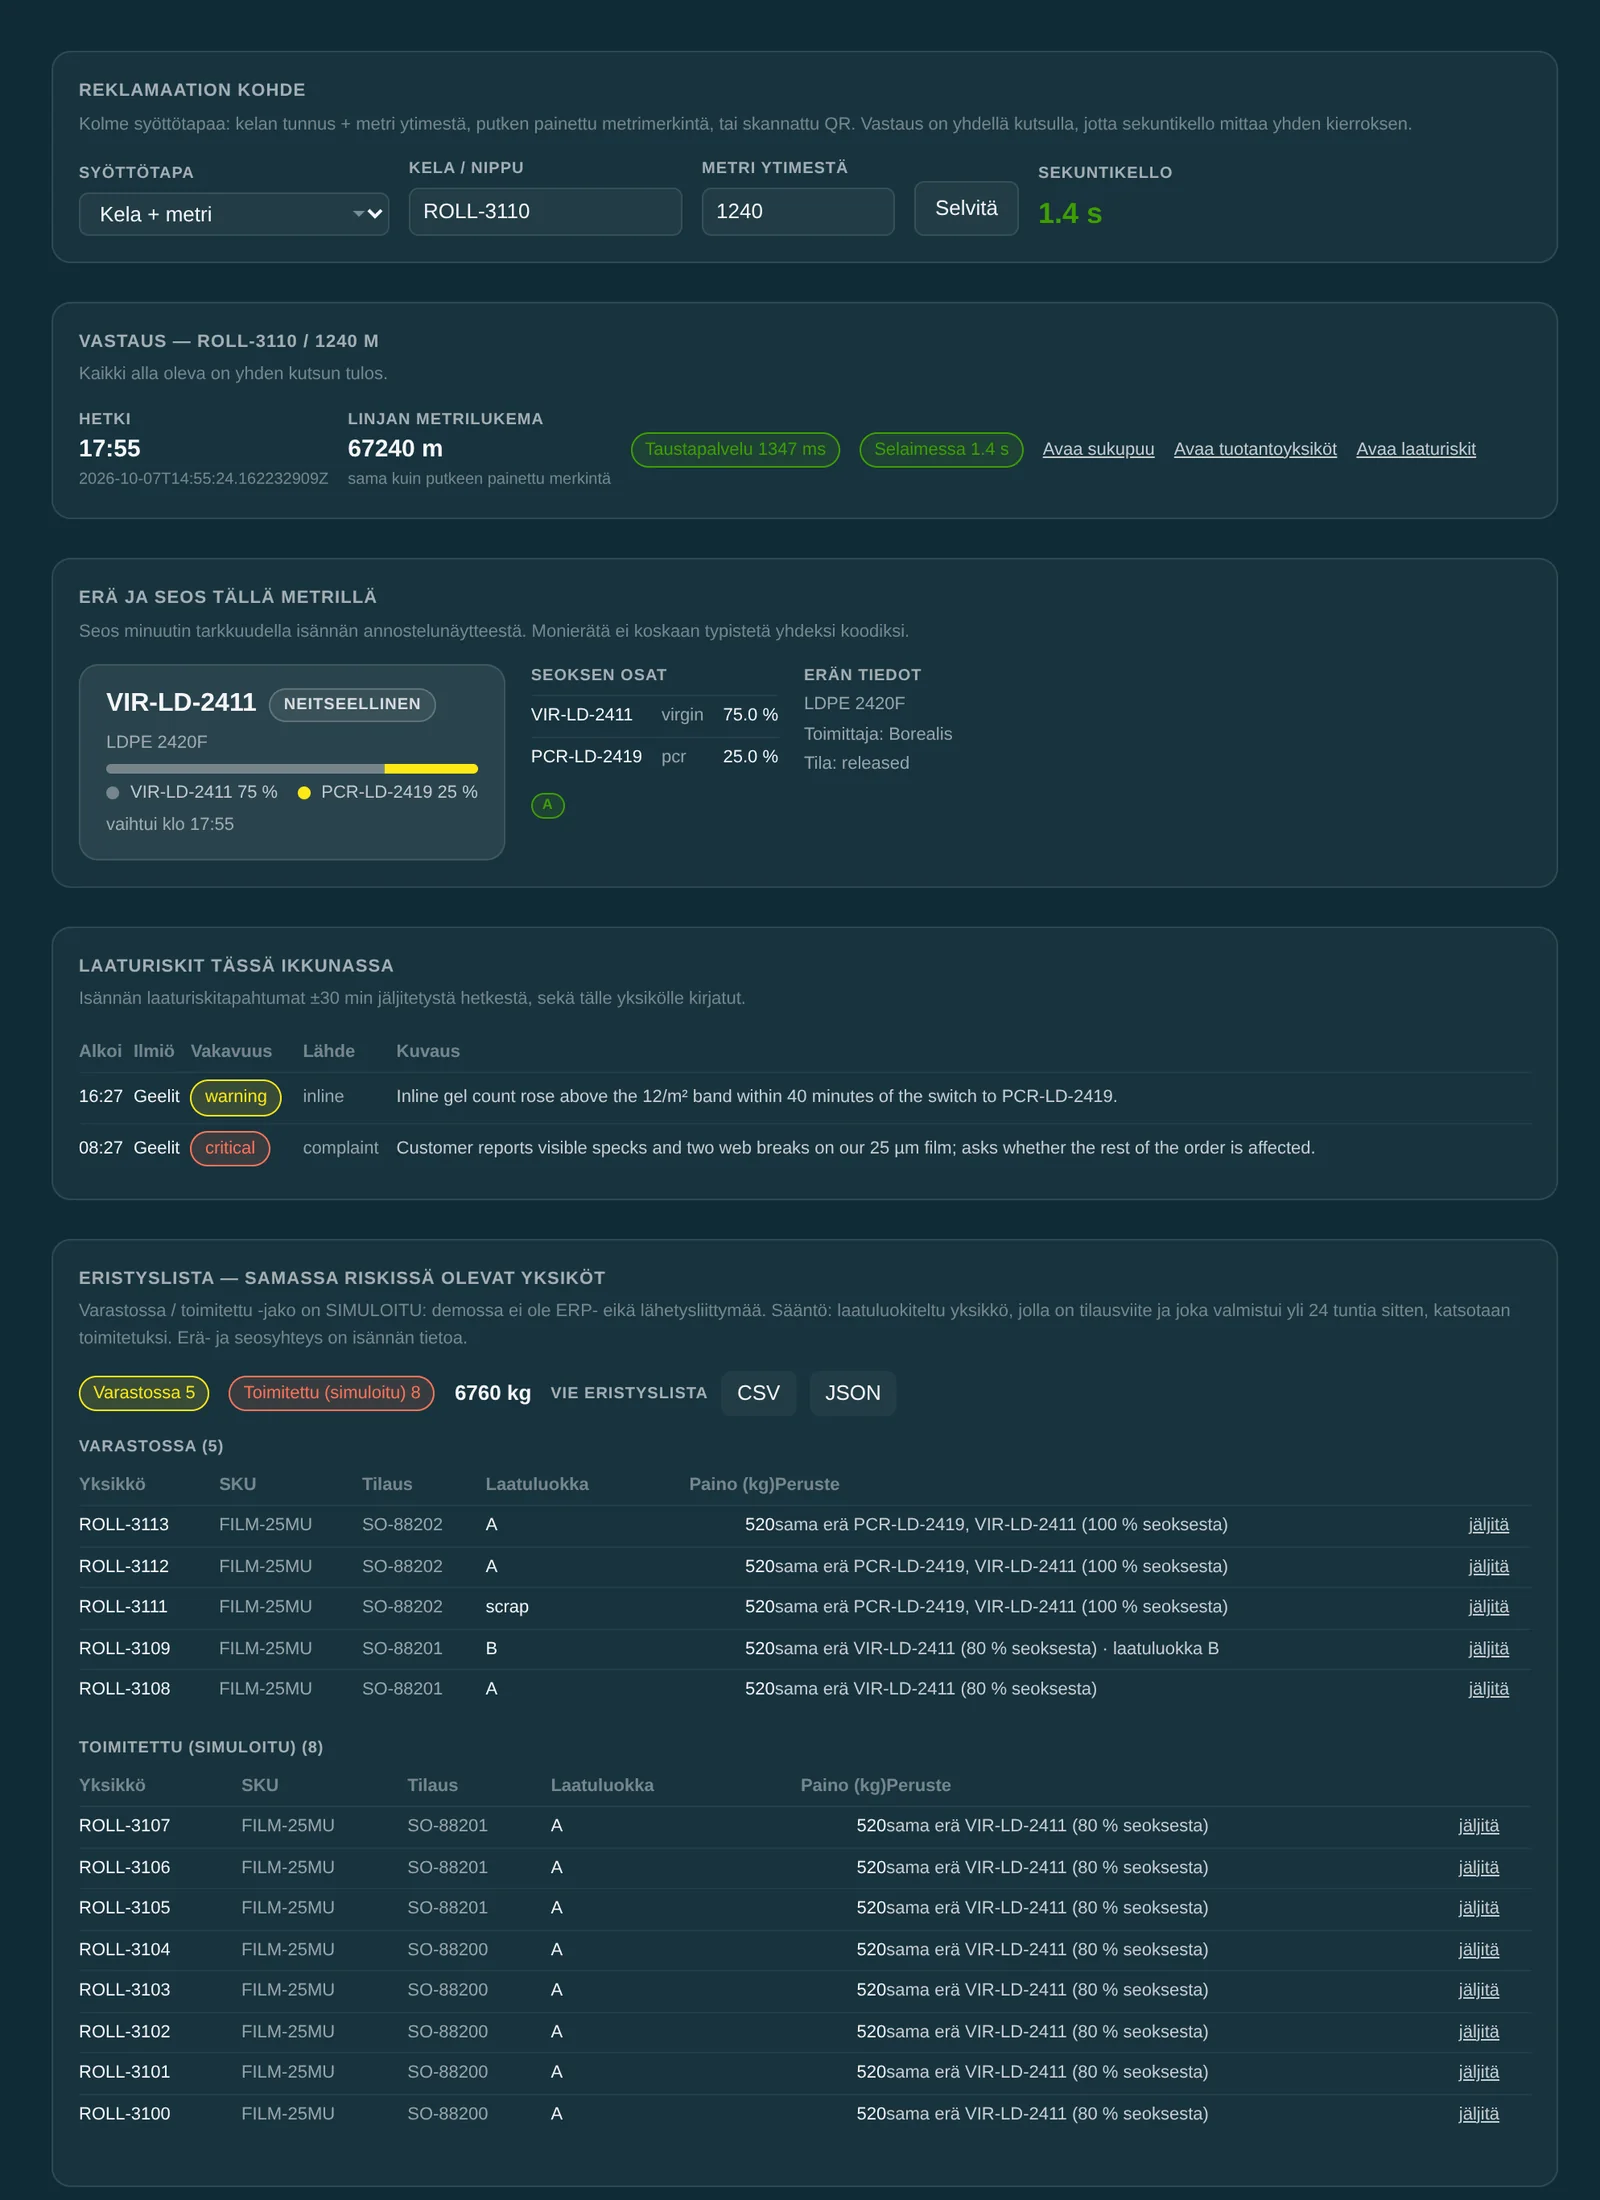Image resolution: width=1600 pixels, height=2200 pixels.
Task: Click the ROLL-3109 unit cell
Action: coord(124,1648)
